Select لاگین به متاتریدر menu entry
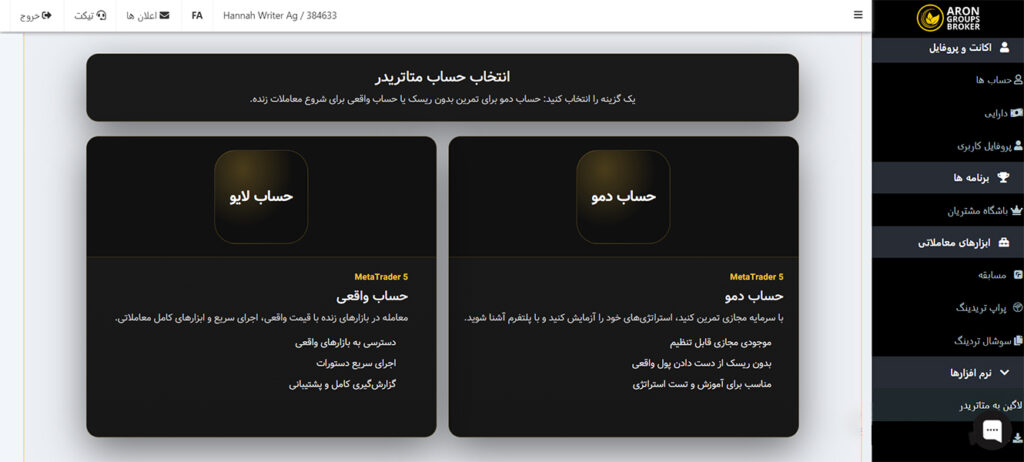The image size is (1024, 462). point(991,406)
